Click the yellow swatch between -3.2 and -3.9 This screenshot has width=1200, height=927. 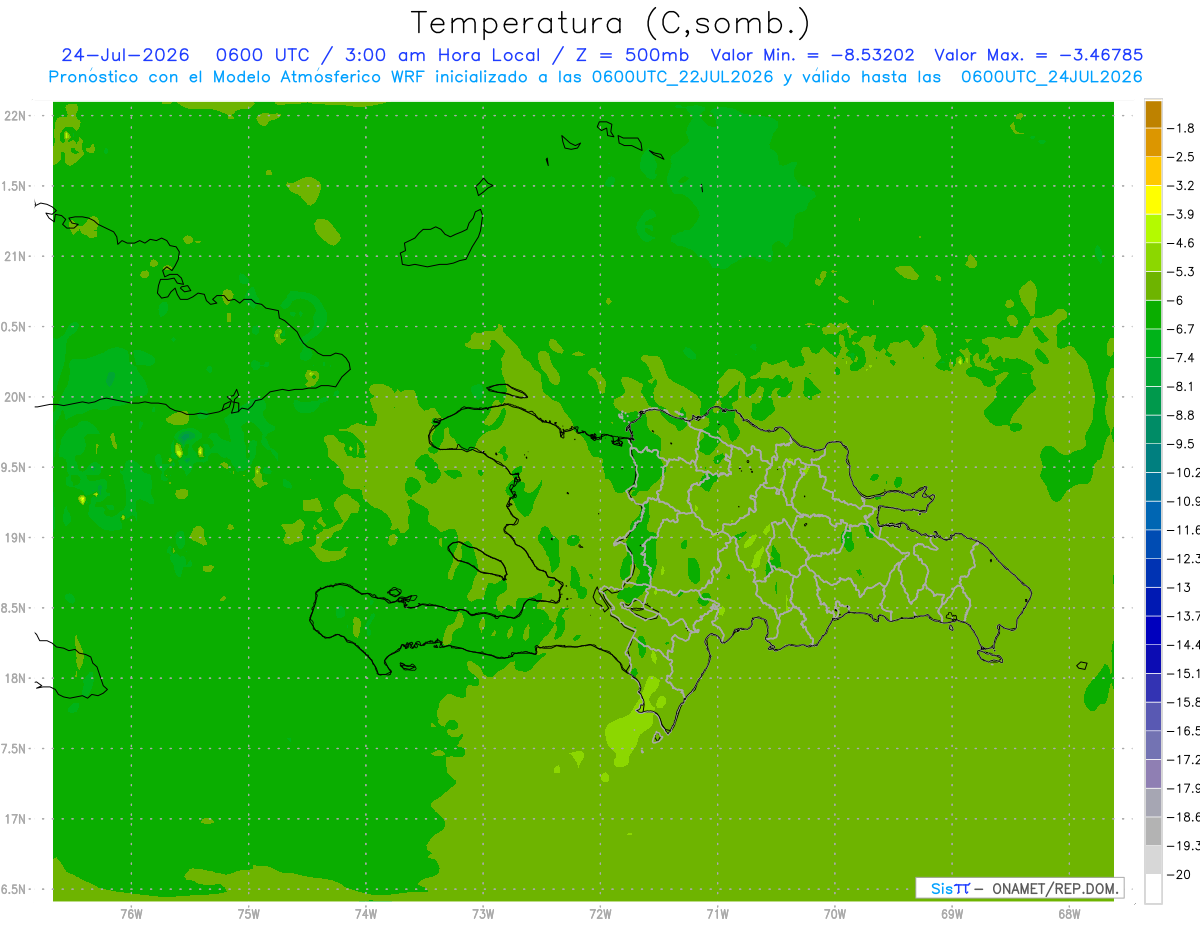(1153, 200)
